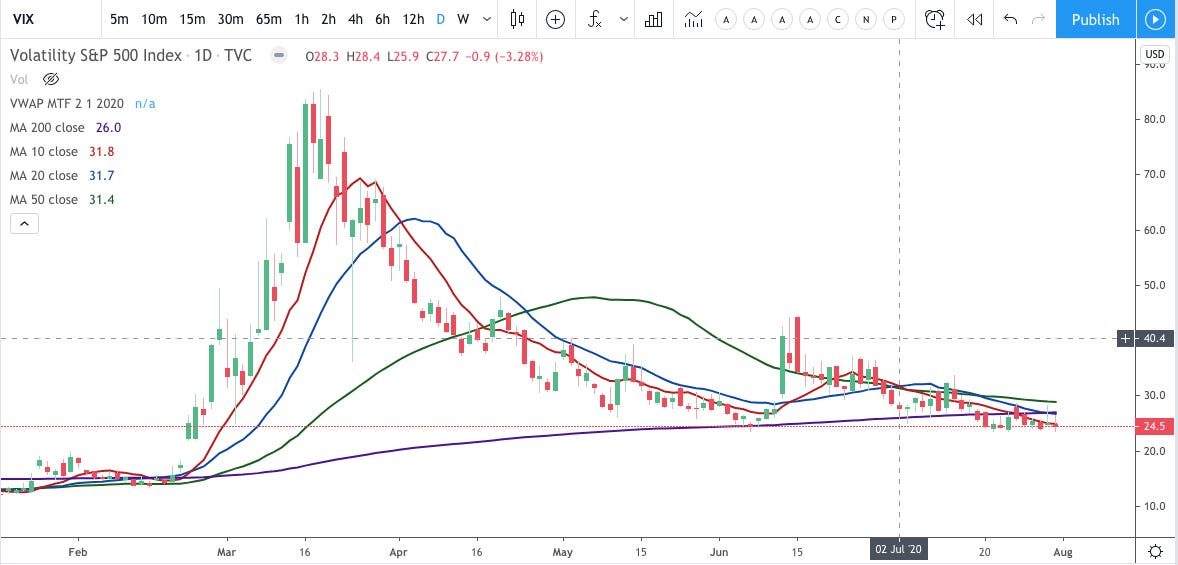Select the MA 50 close indicator label

pyautogui.click(x=44, y=200)
